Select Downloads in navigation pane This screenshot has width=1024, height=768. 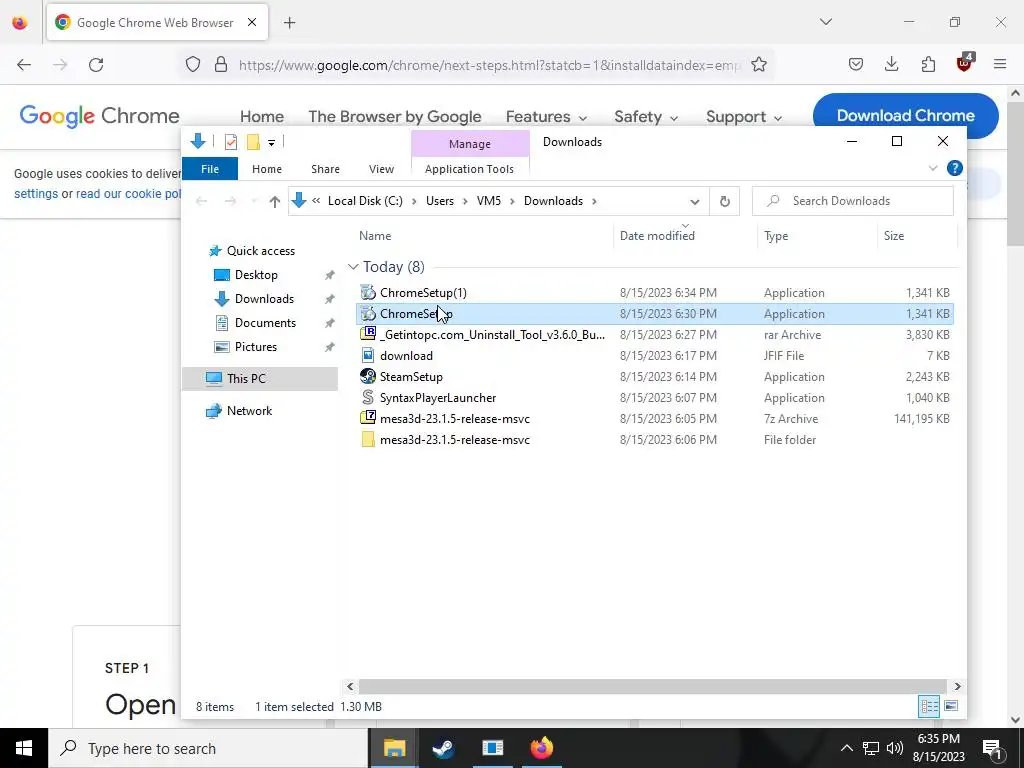(x=264, y=299)
